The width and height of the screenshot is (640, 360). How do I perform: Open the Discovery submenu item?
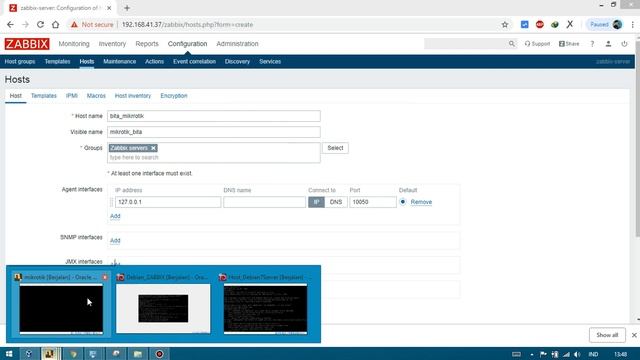tap(237, 62)
